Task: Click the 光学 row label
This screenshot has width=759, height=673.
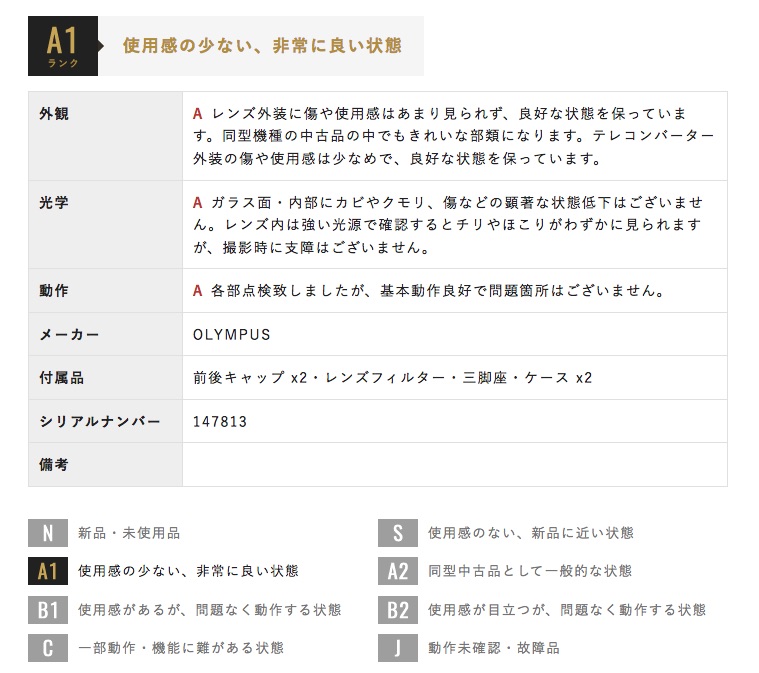Action: click(x=54, y=202)
